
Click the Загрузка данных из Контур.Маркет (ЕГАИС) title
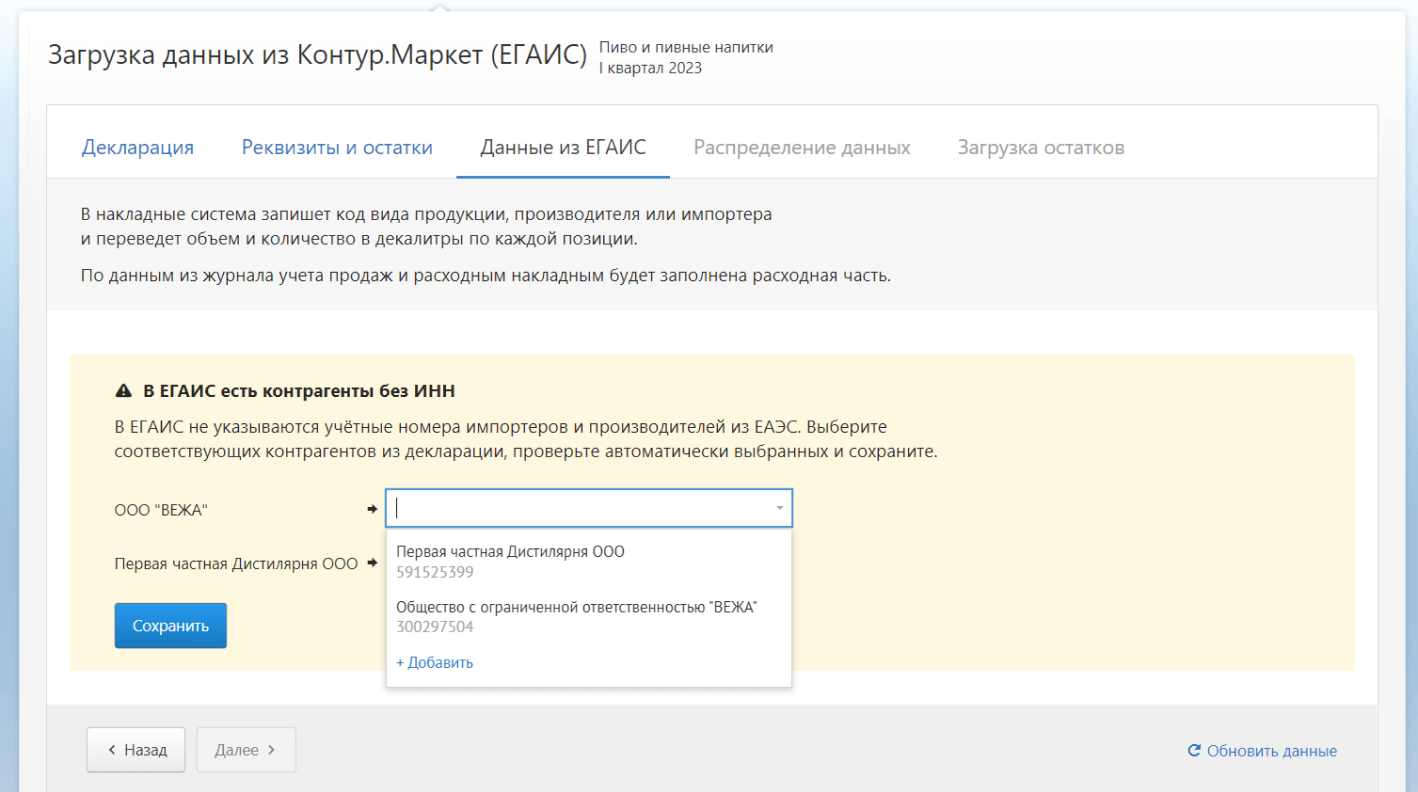[317, 55]
